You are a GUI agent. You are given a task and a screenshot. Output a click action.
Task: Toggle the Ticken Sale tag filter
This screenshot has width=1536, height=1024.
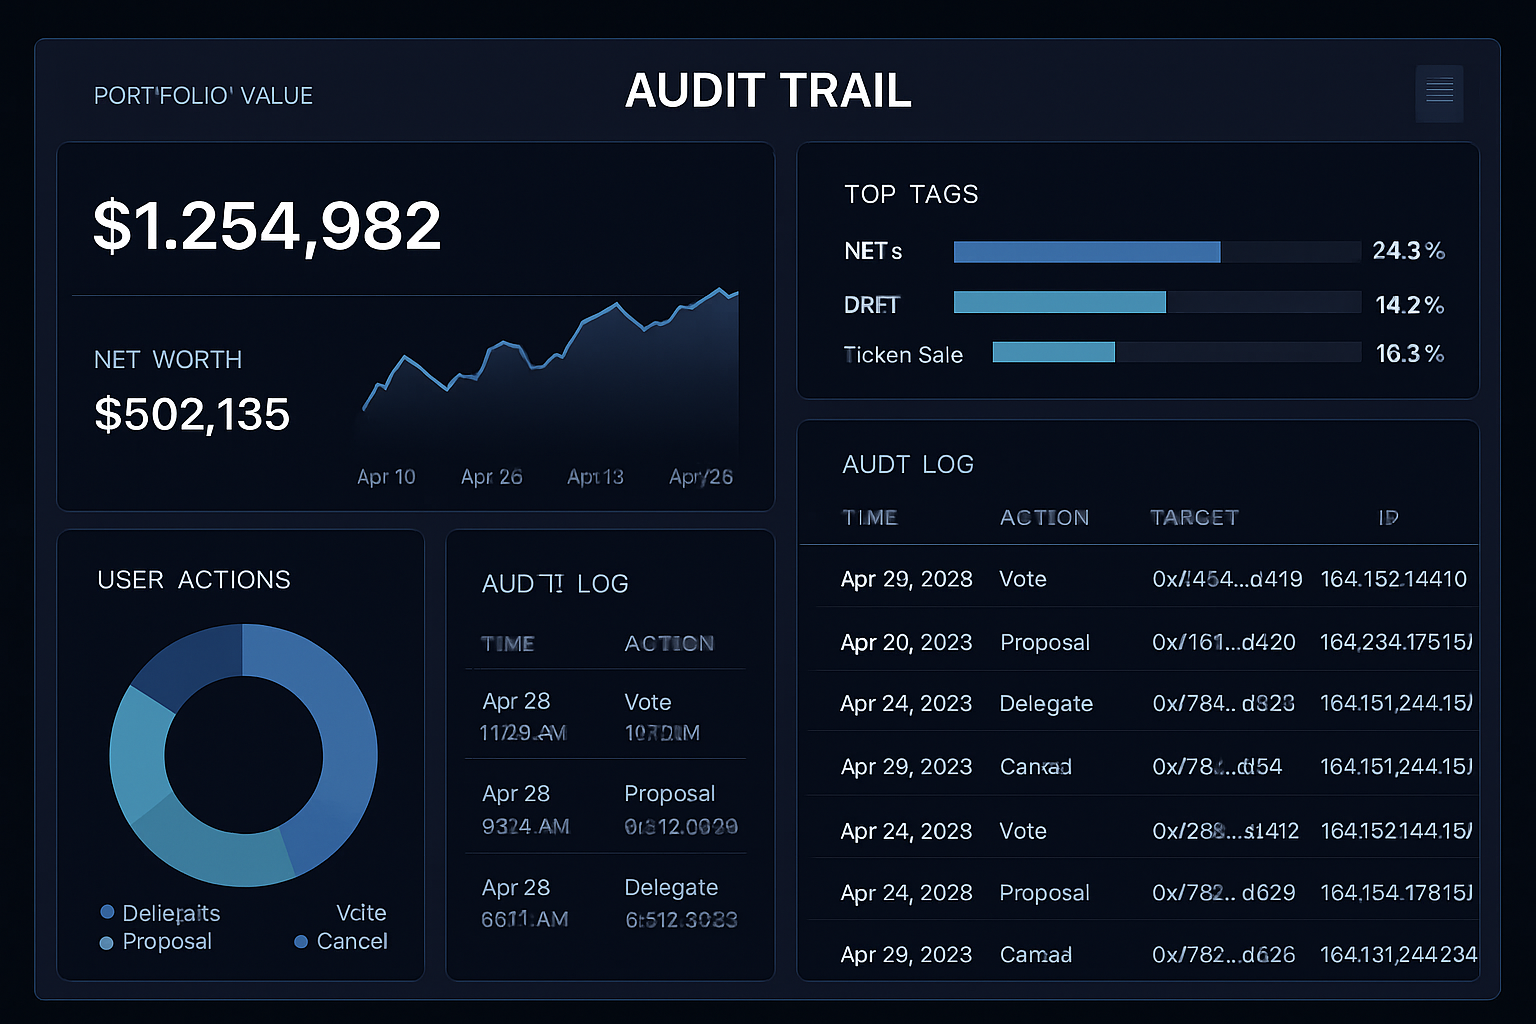(902, 354)
